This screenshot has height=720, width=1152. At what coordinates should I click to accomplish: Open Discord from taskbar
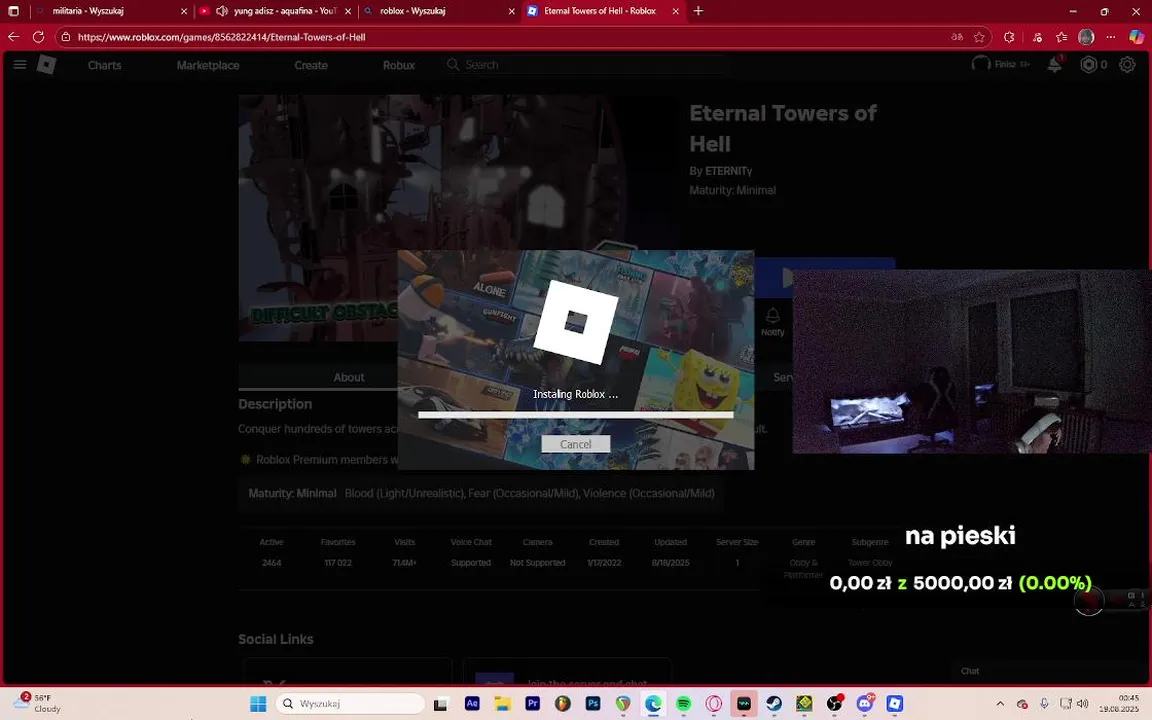tap(865, 704)
